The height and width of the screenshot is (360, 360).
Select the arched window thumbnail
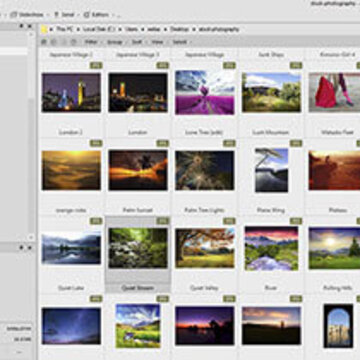[x=338, y=326]
